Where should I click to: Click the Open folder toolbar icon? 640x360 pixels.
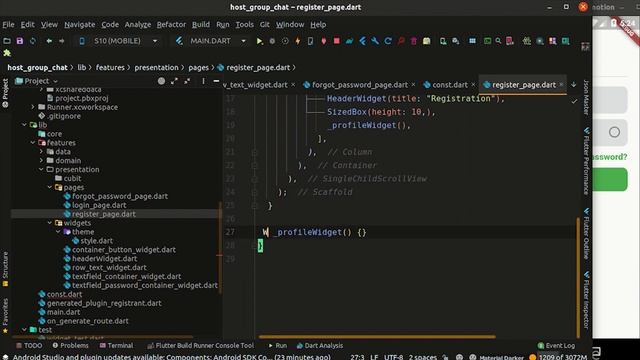[7, 41]
